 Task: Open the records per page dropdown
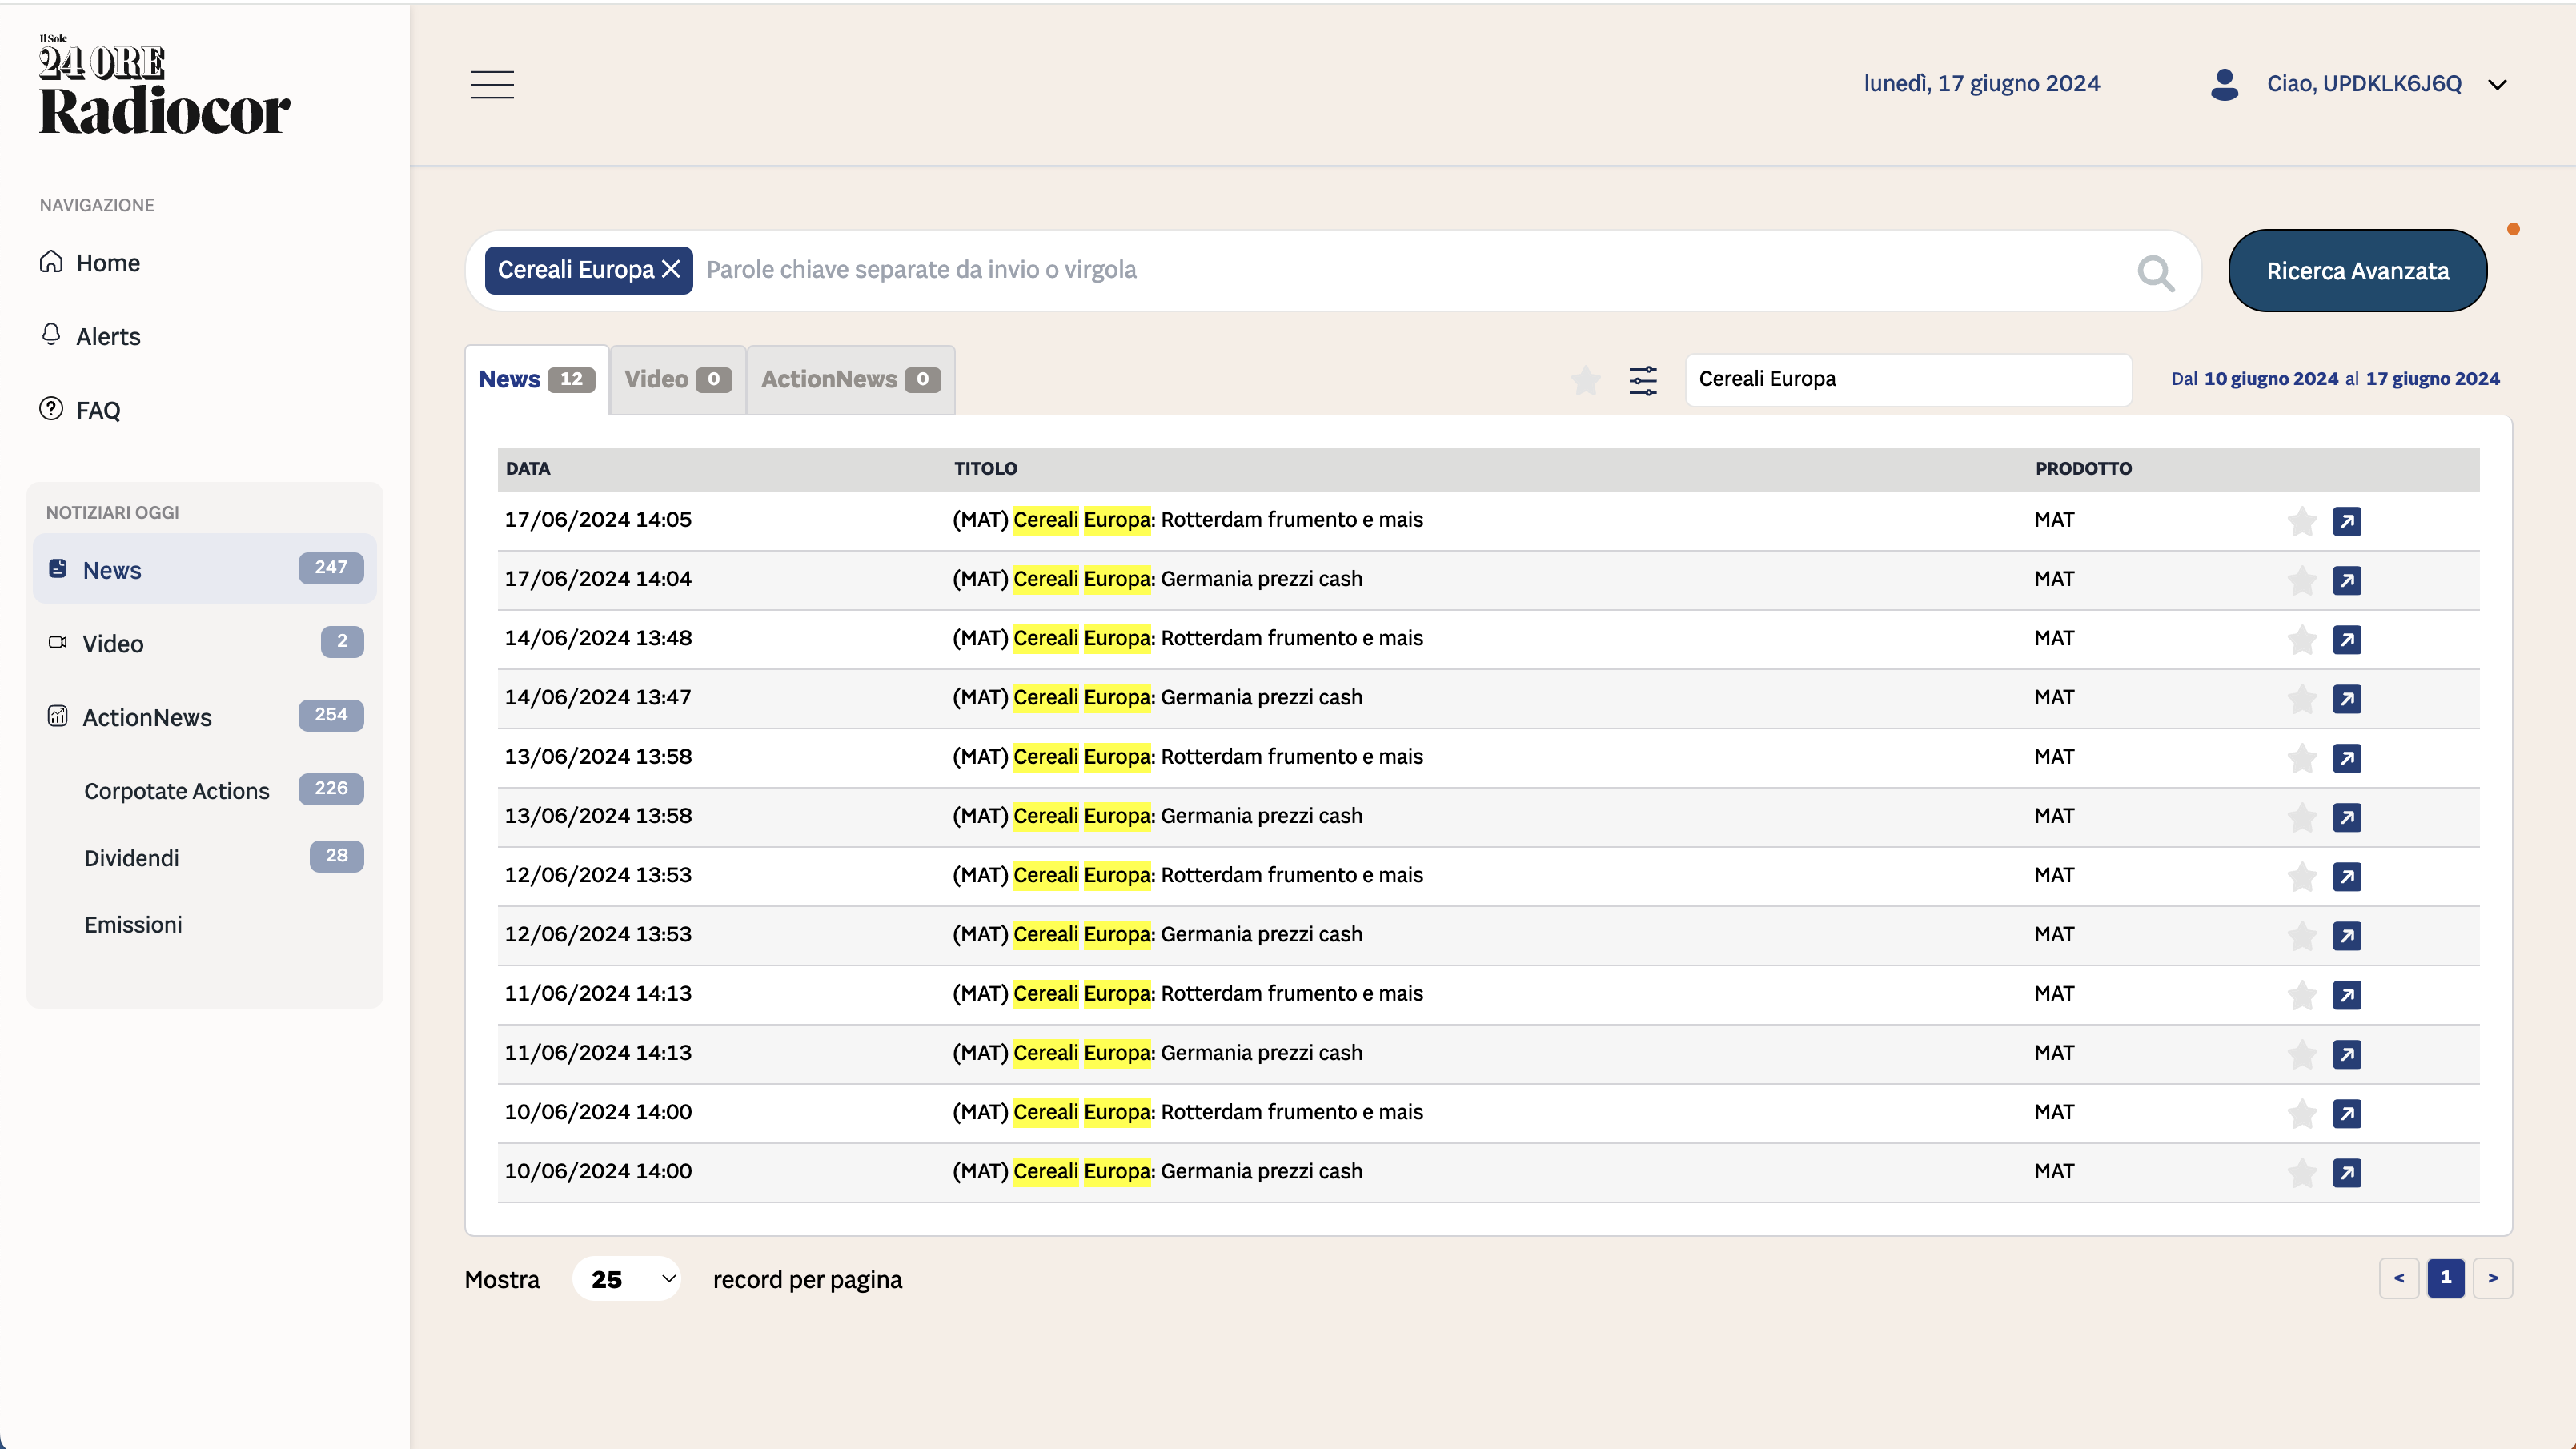point(627,1279)
